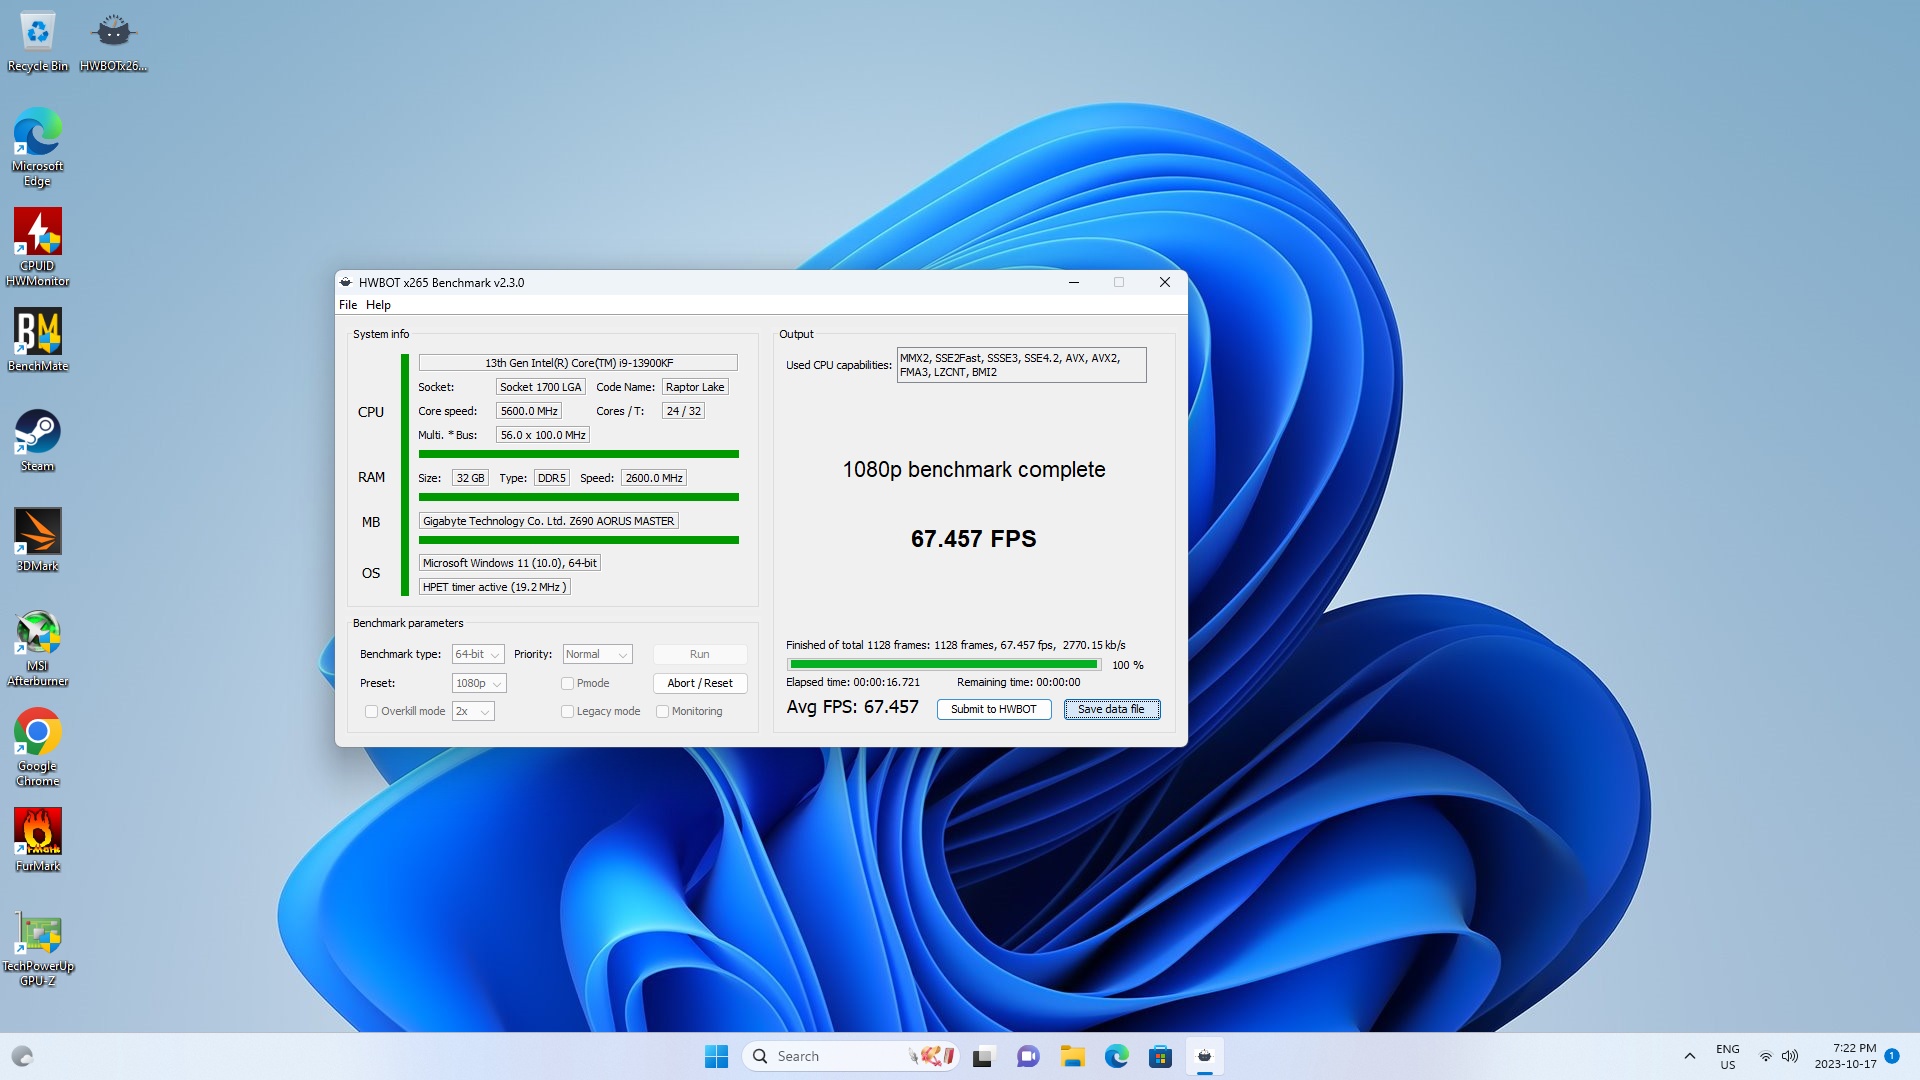
Task: Click the 56.0 x 100.0 MHz multiplier value
Action: coord(543,435)
